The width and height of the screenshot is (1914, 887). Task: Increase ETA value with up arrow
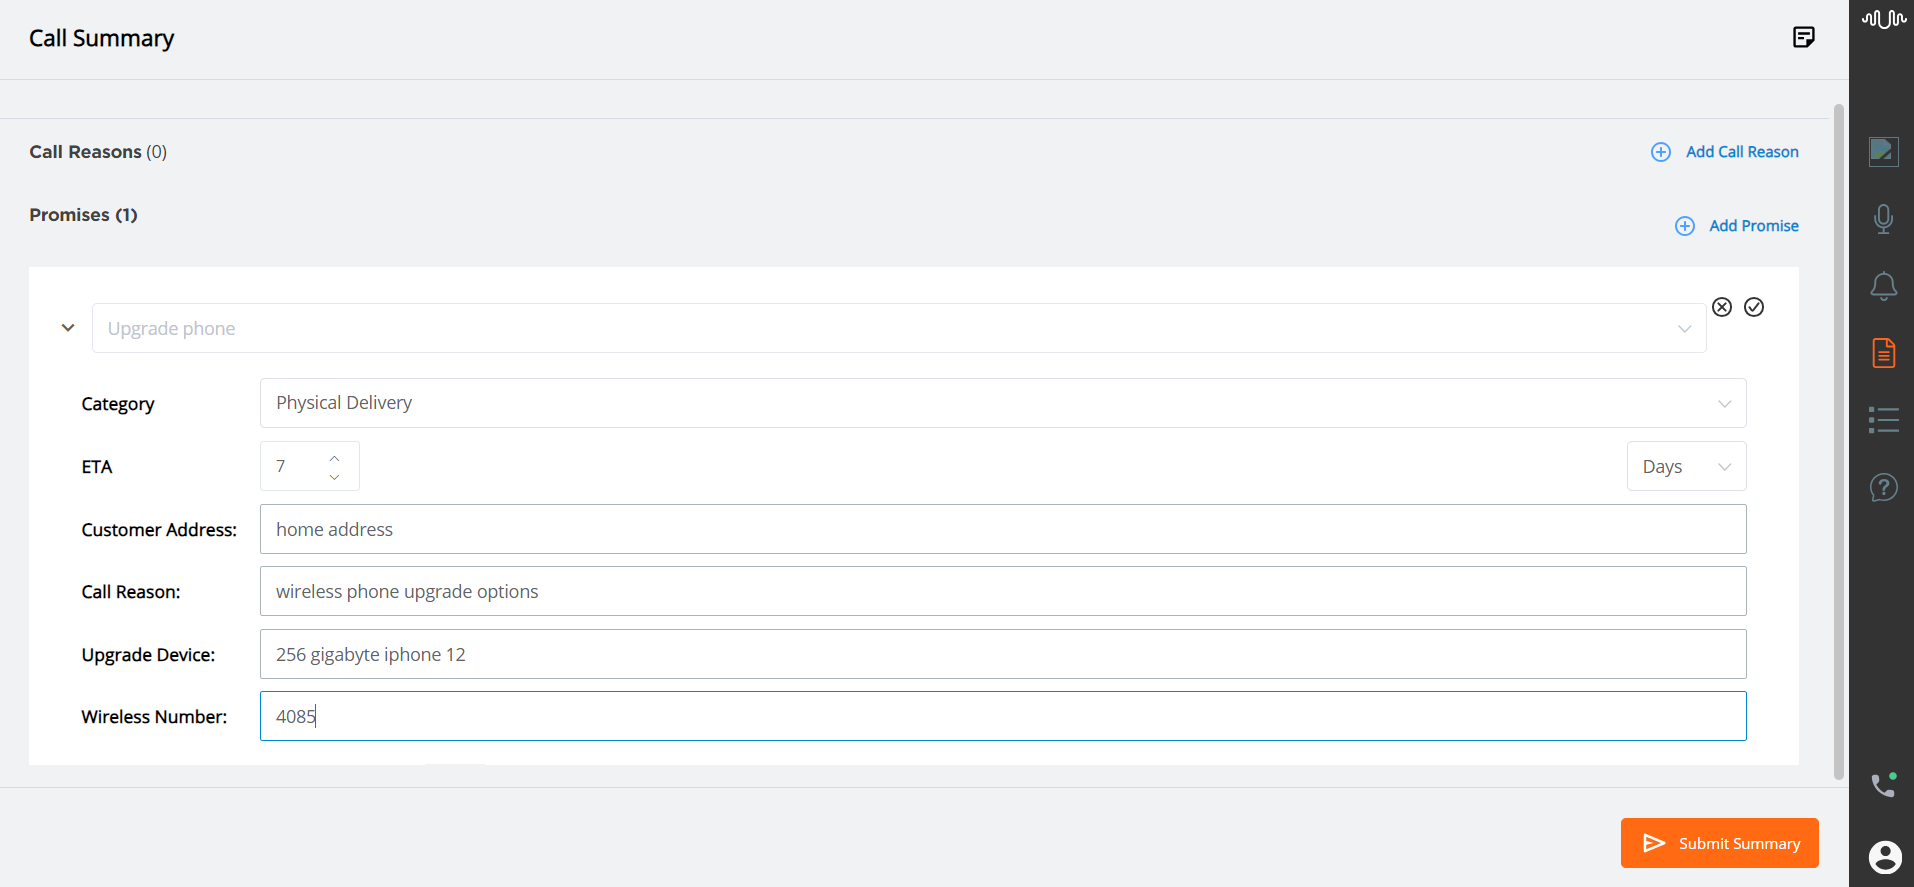334,458
